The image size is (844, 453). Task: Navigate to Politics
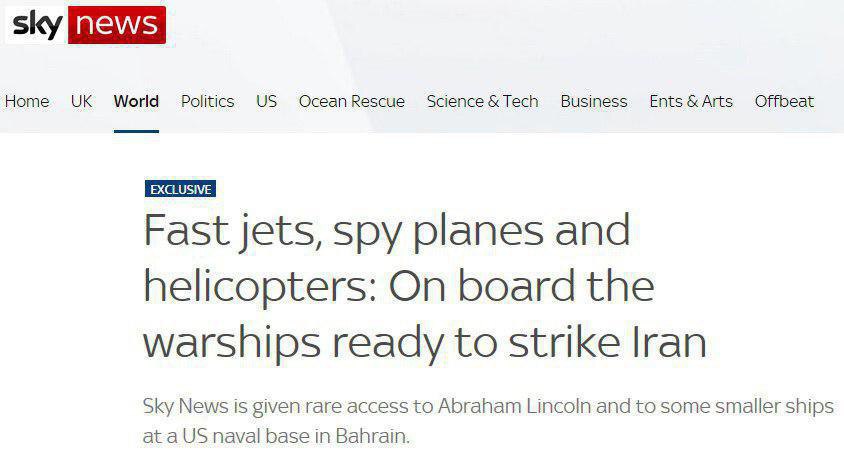(x=207, y=101)
